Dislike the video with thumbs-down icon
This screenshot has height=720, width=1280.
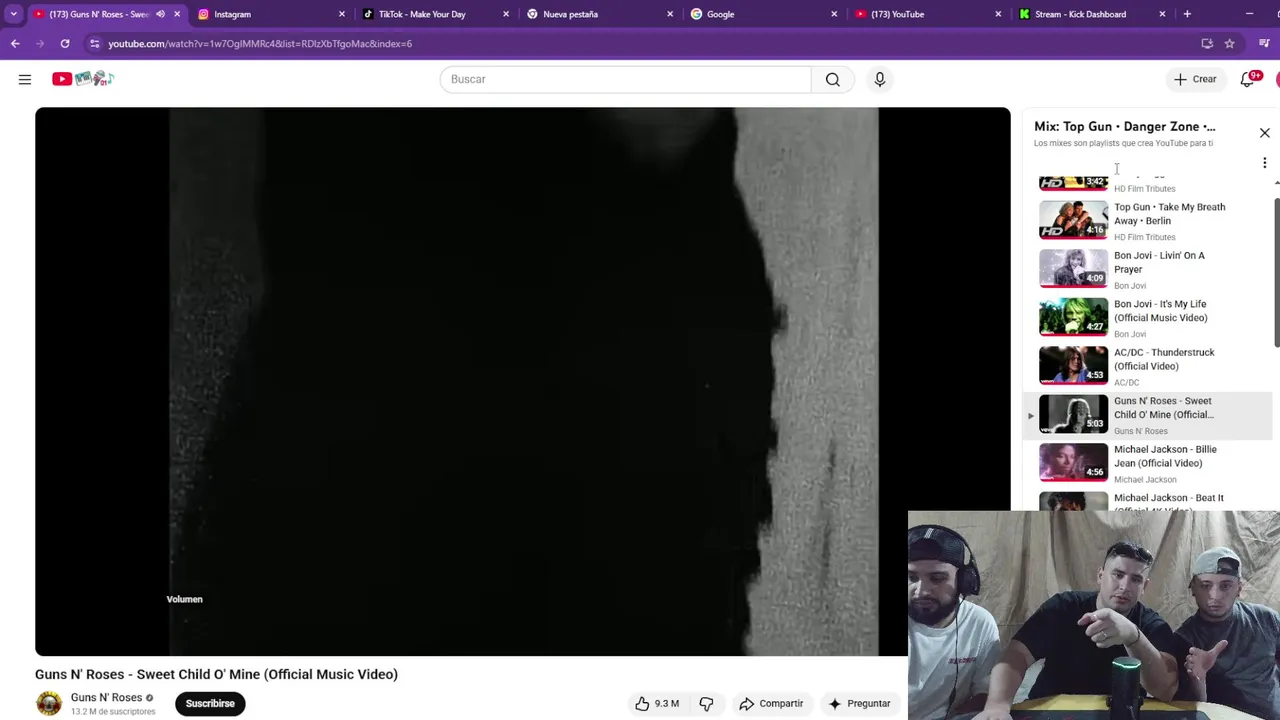[x=706, y=704]
